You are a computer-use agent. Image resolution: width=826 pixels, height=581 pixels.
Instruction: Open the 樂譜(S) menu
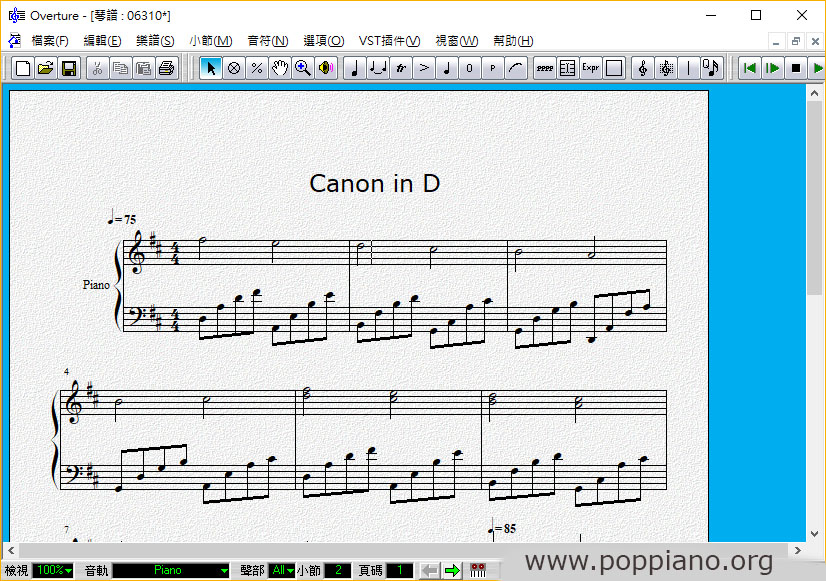155,41
